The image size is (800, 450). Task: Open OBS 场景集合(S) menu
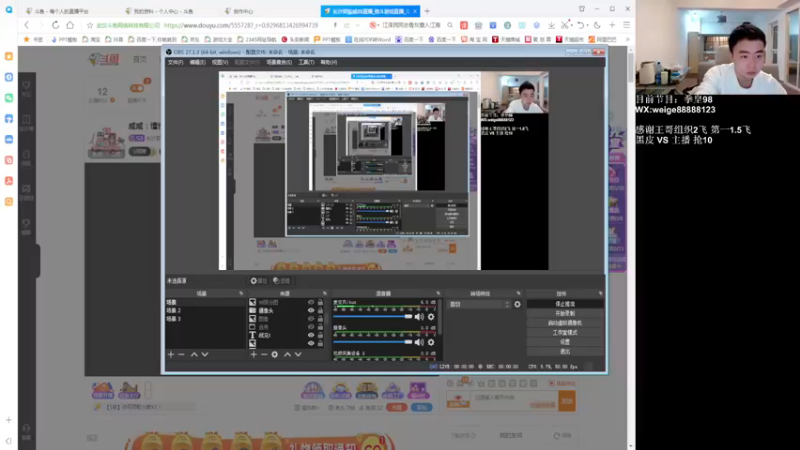click(x=279, y=62)
